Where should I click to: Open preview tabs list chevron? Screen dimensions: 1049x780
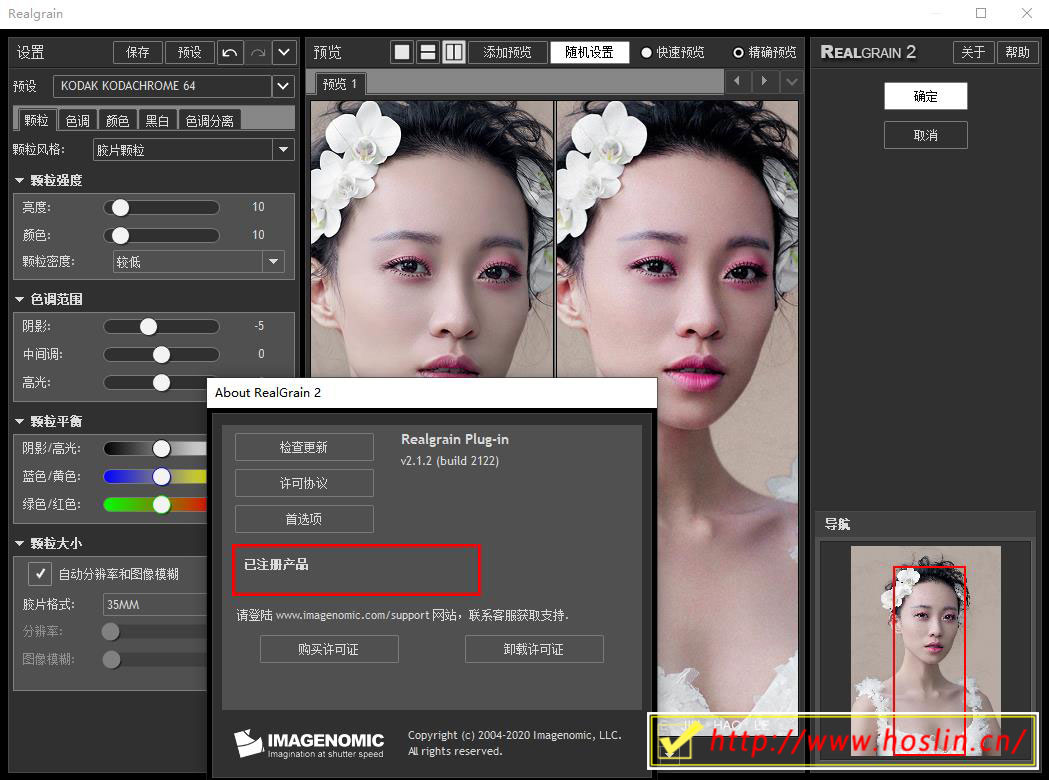point(791,82)
